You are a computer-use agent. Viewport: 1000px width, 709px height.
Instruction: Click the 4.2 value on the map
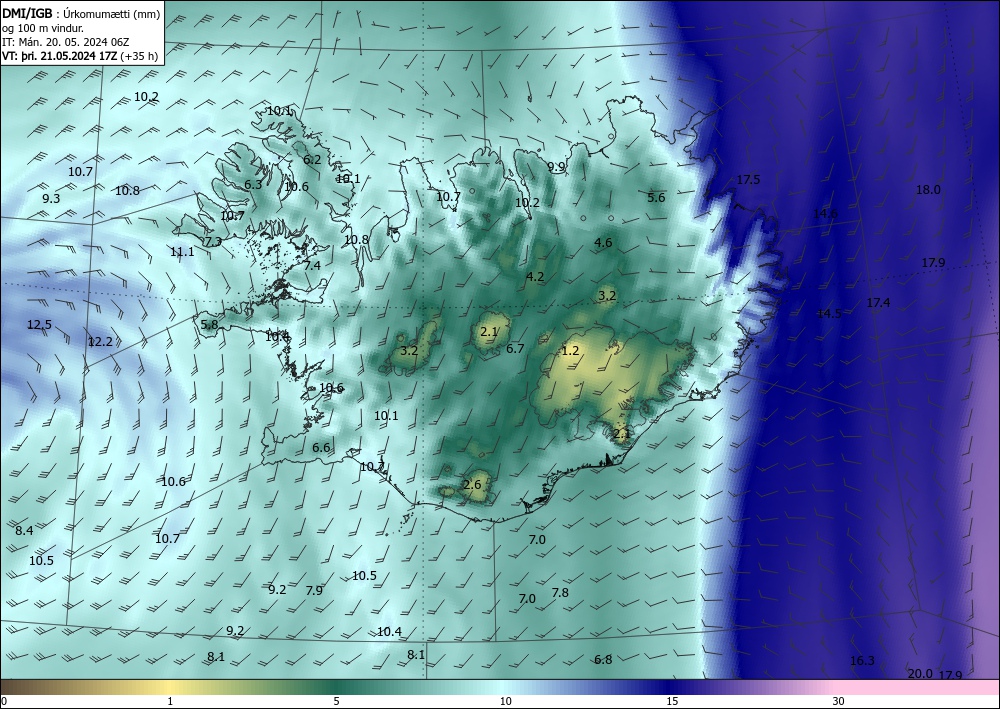click(x=535, y=277)
